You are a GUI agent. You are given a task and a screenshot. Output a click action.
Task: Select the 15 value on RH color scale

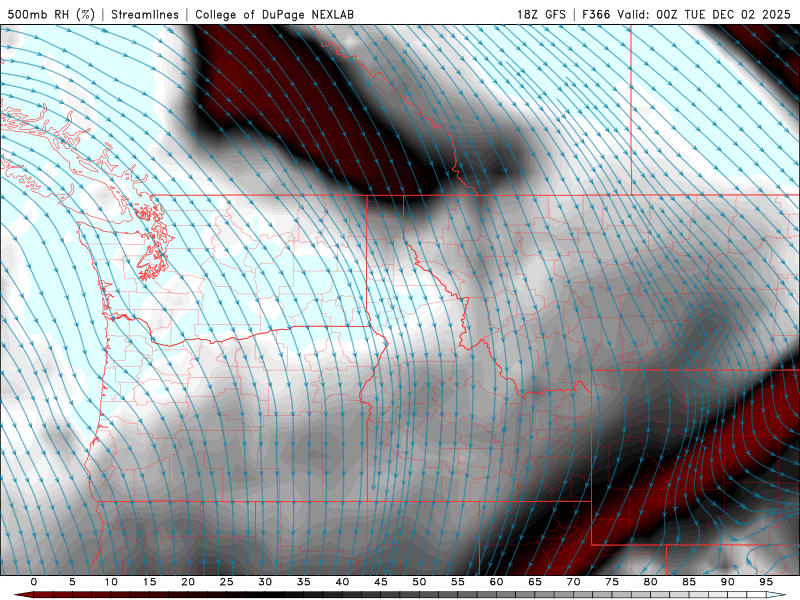[149, 582]
